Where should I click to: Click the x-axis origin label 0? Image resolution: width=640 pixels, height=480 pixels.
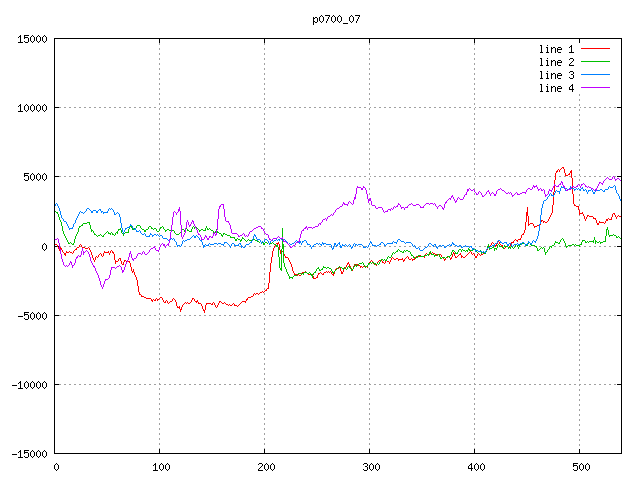pyautogui.click(x=56, y=467)
